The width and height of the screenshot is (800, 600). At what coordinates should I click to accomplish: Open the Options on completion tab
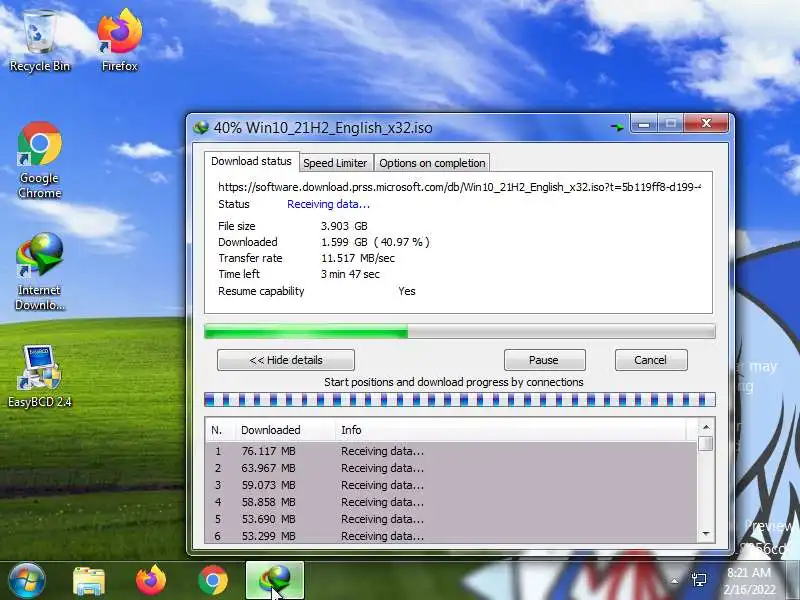click(x=432, y=163)
